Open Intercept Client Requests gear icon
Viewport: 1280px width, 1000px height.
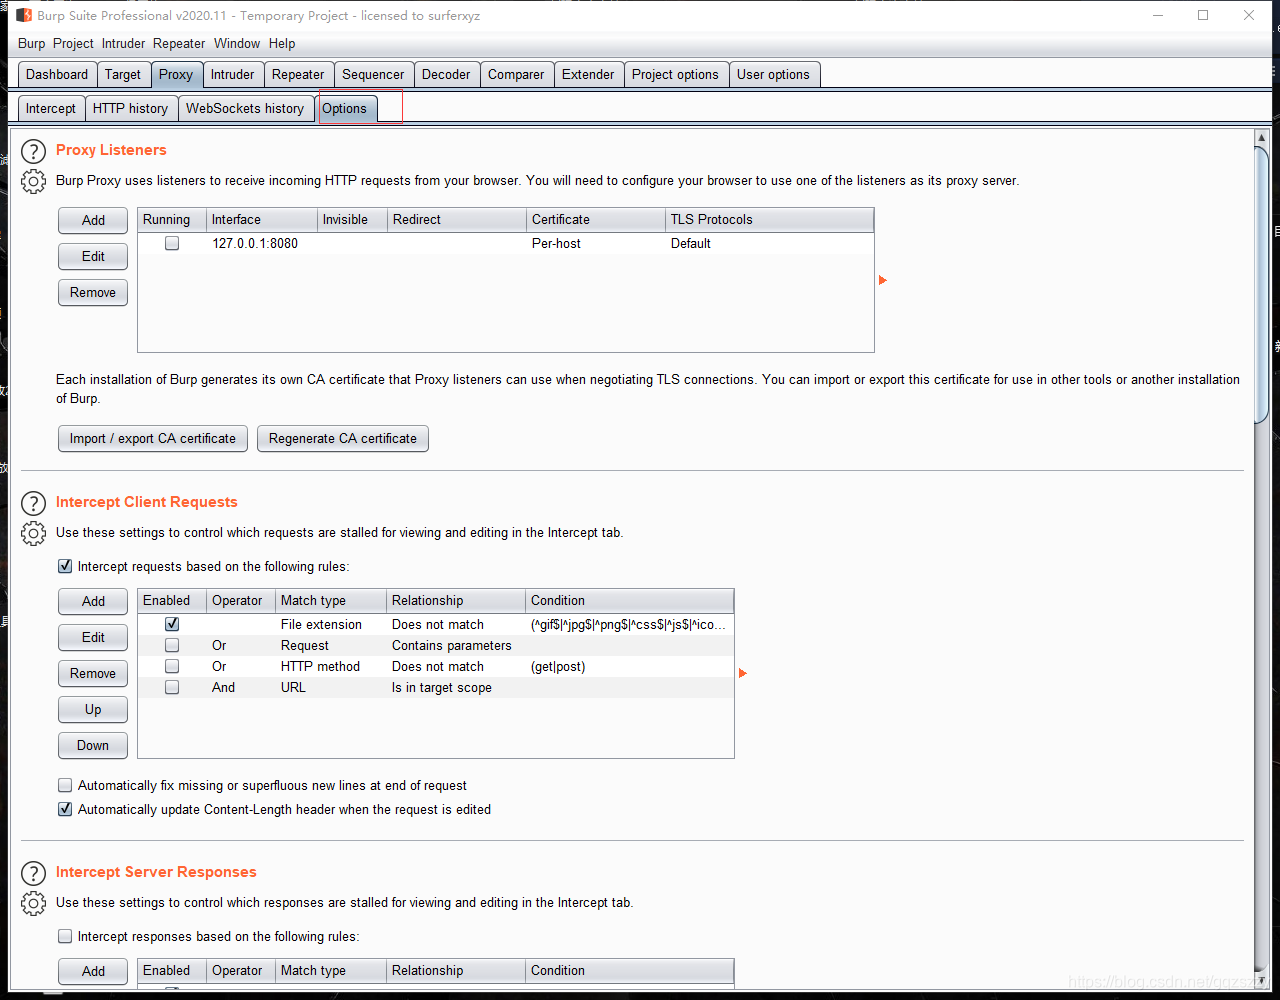pyautogui.click(x=34, y=534)
